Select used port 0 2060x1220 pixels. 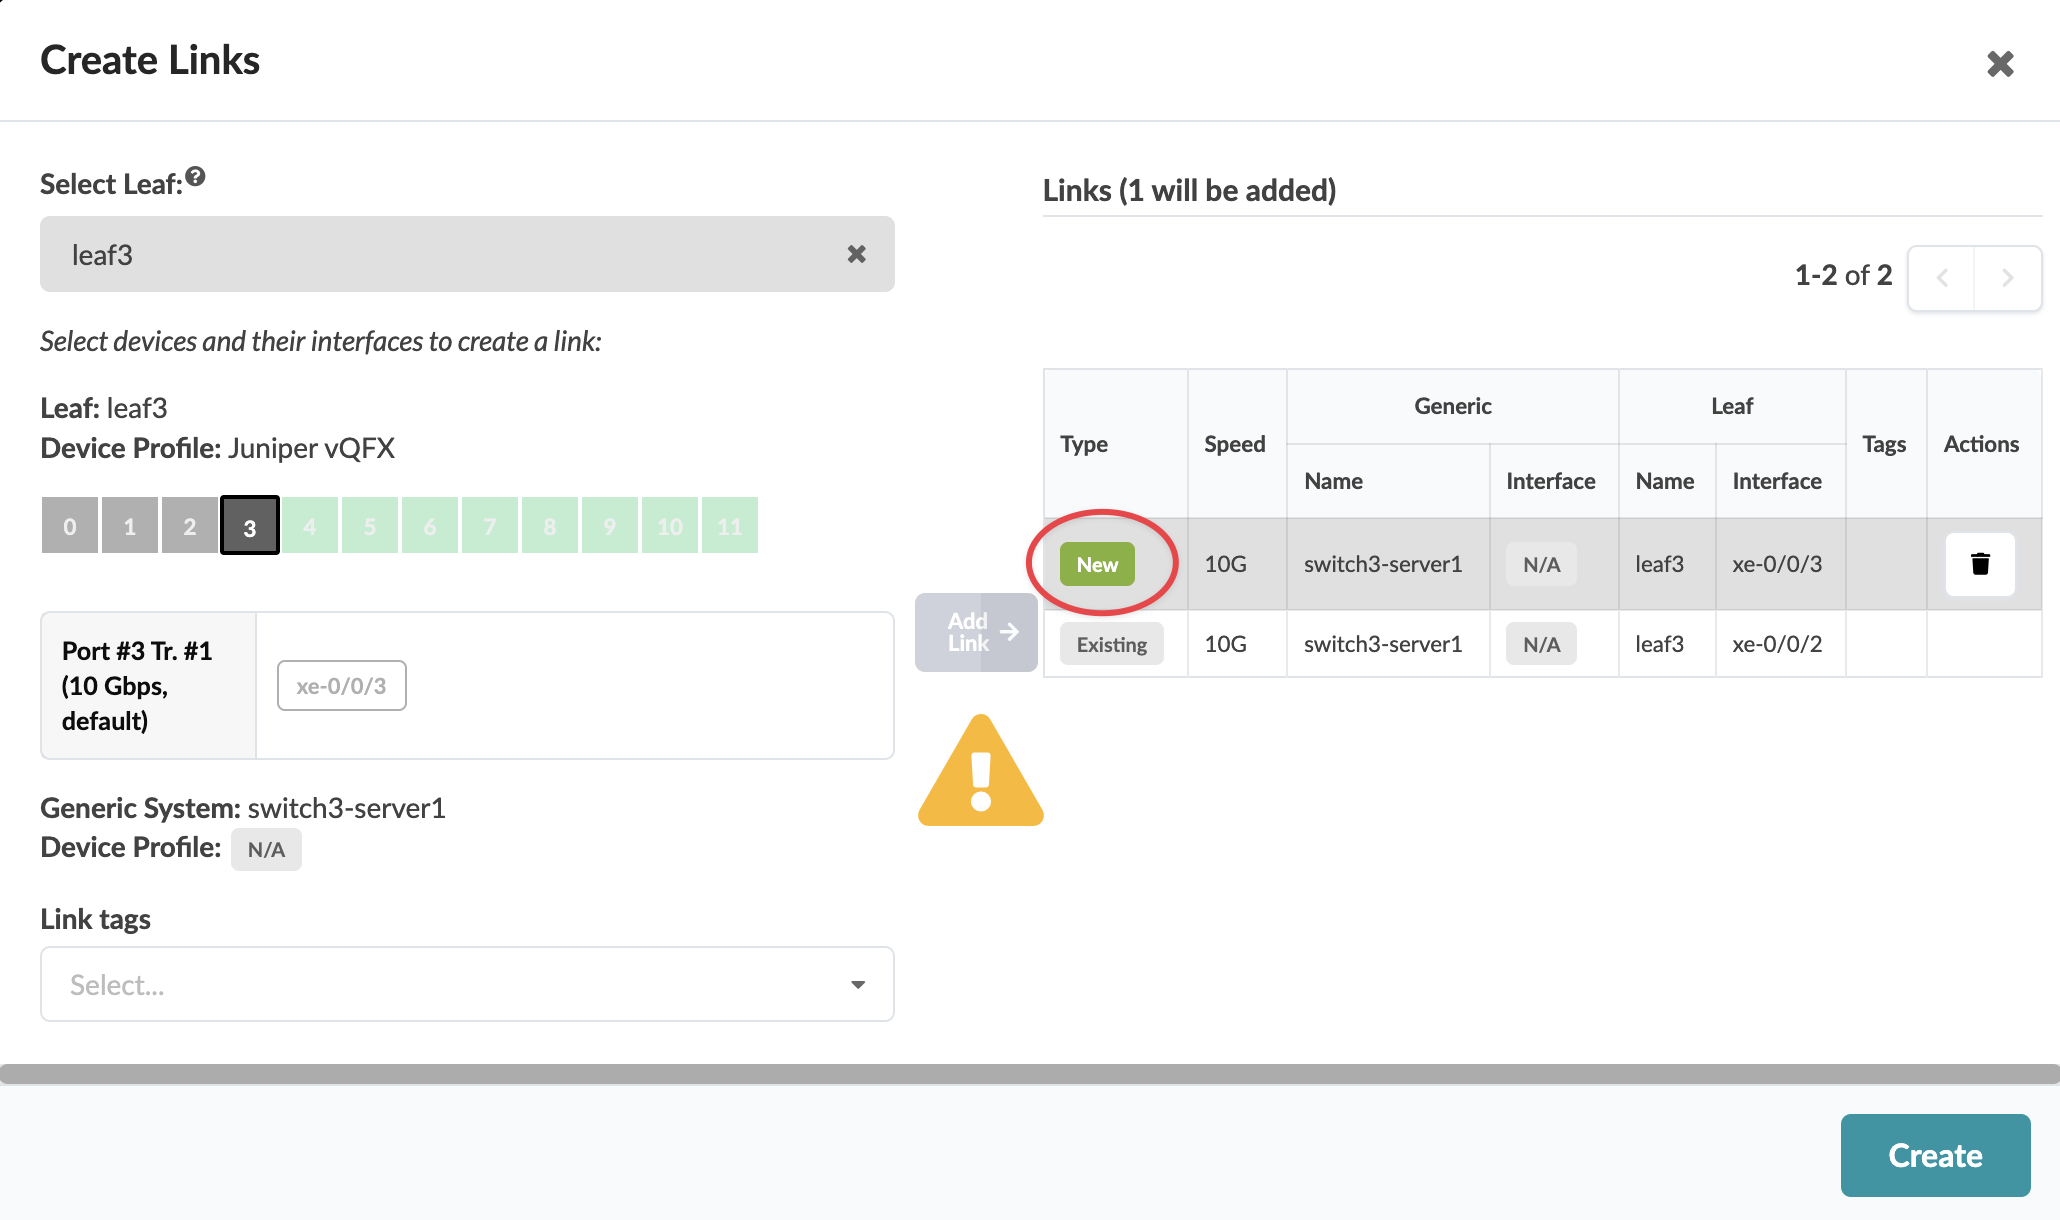pyautogui.click(x=70, y=526)
